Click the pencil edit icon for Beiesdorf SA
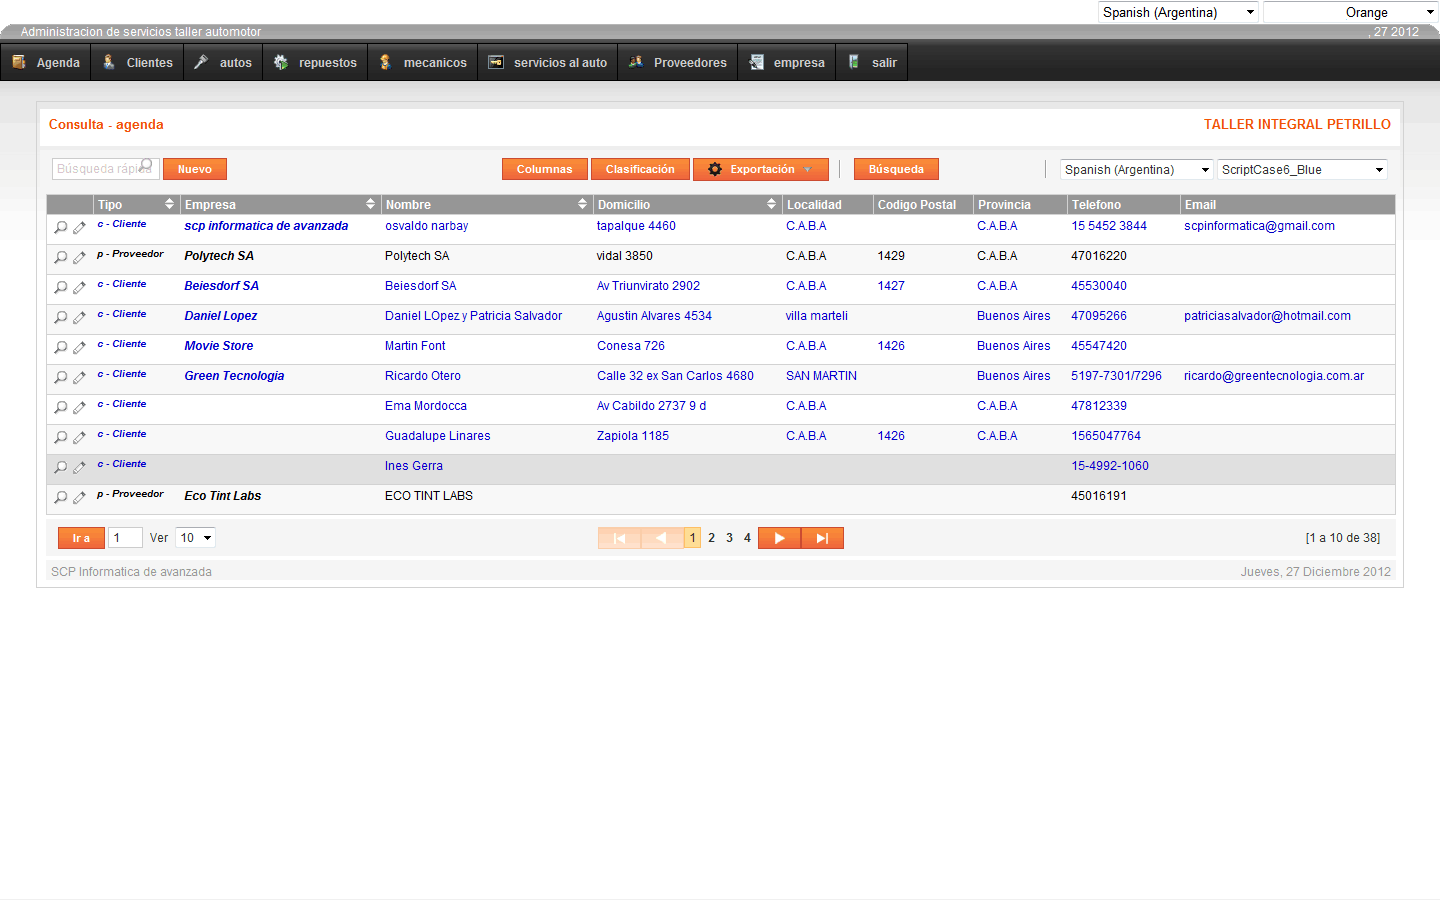Screen dimensions: 1440x900 (79, 287)
